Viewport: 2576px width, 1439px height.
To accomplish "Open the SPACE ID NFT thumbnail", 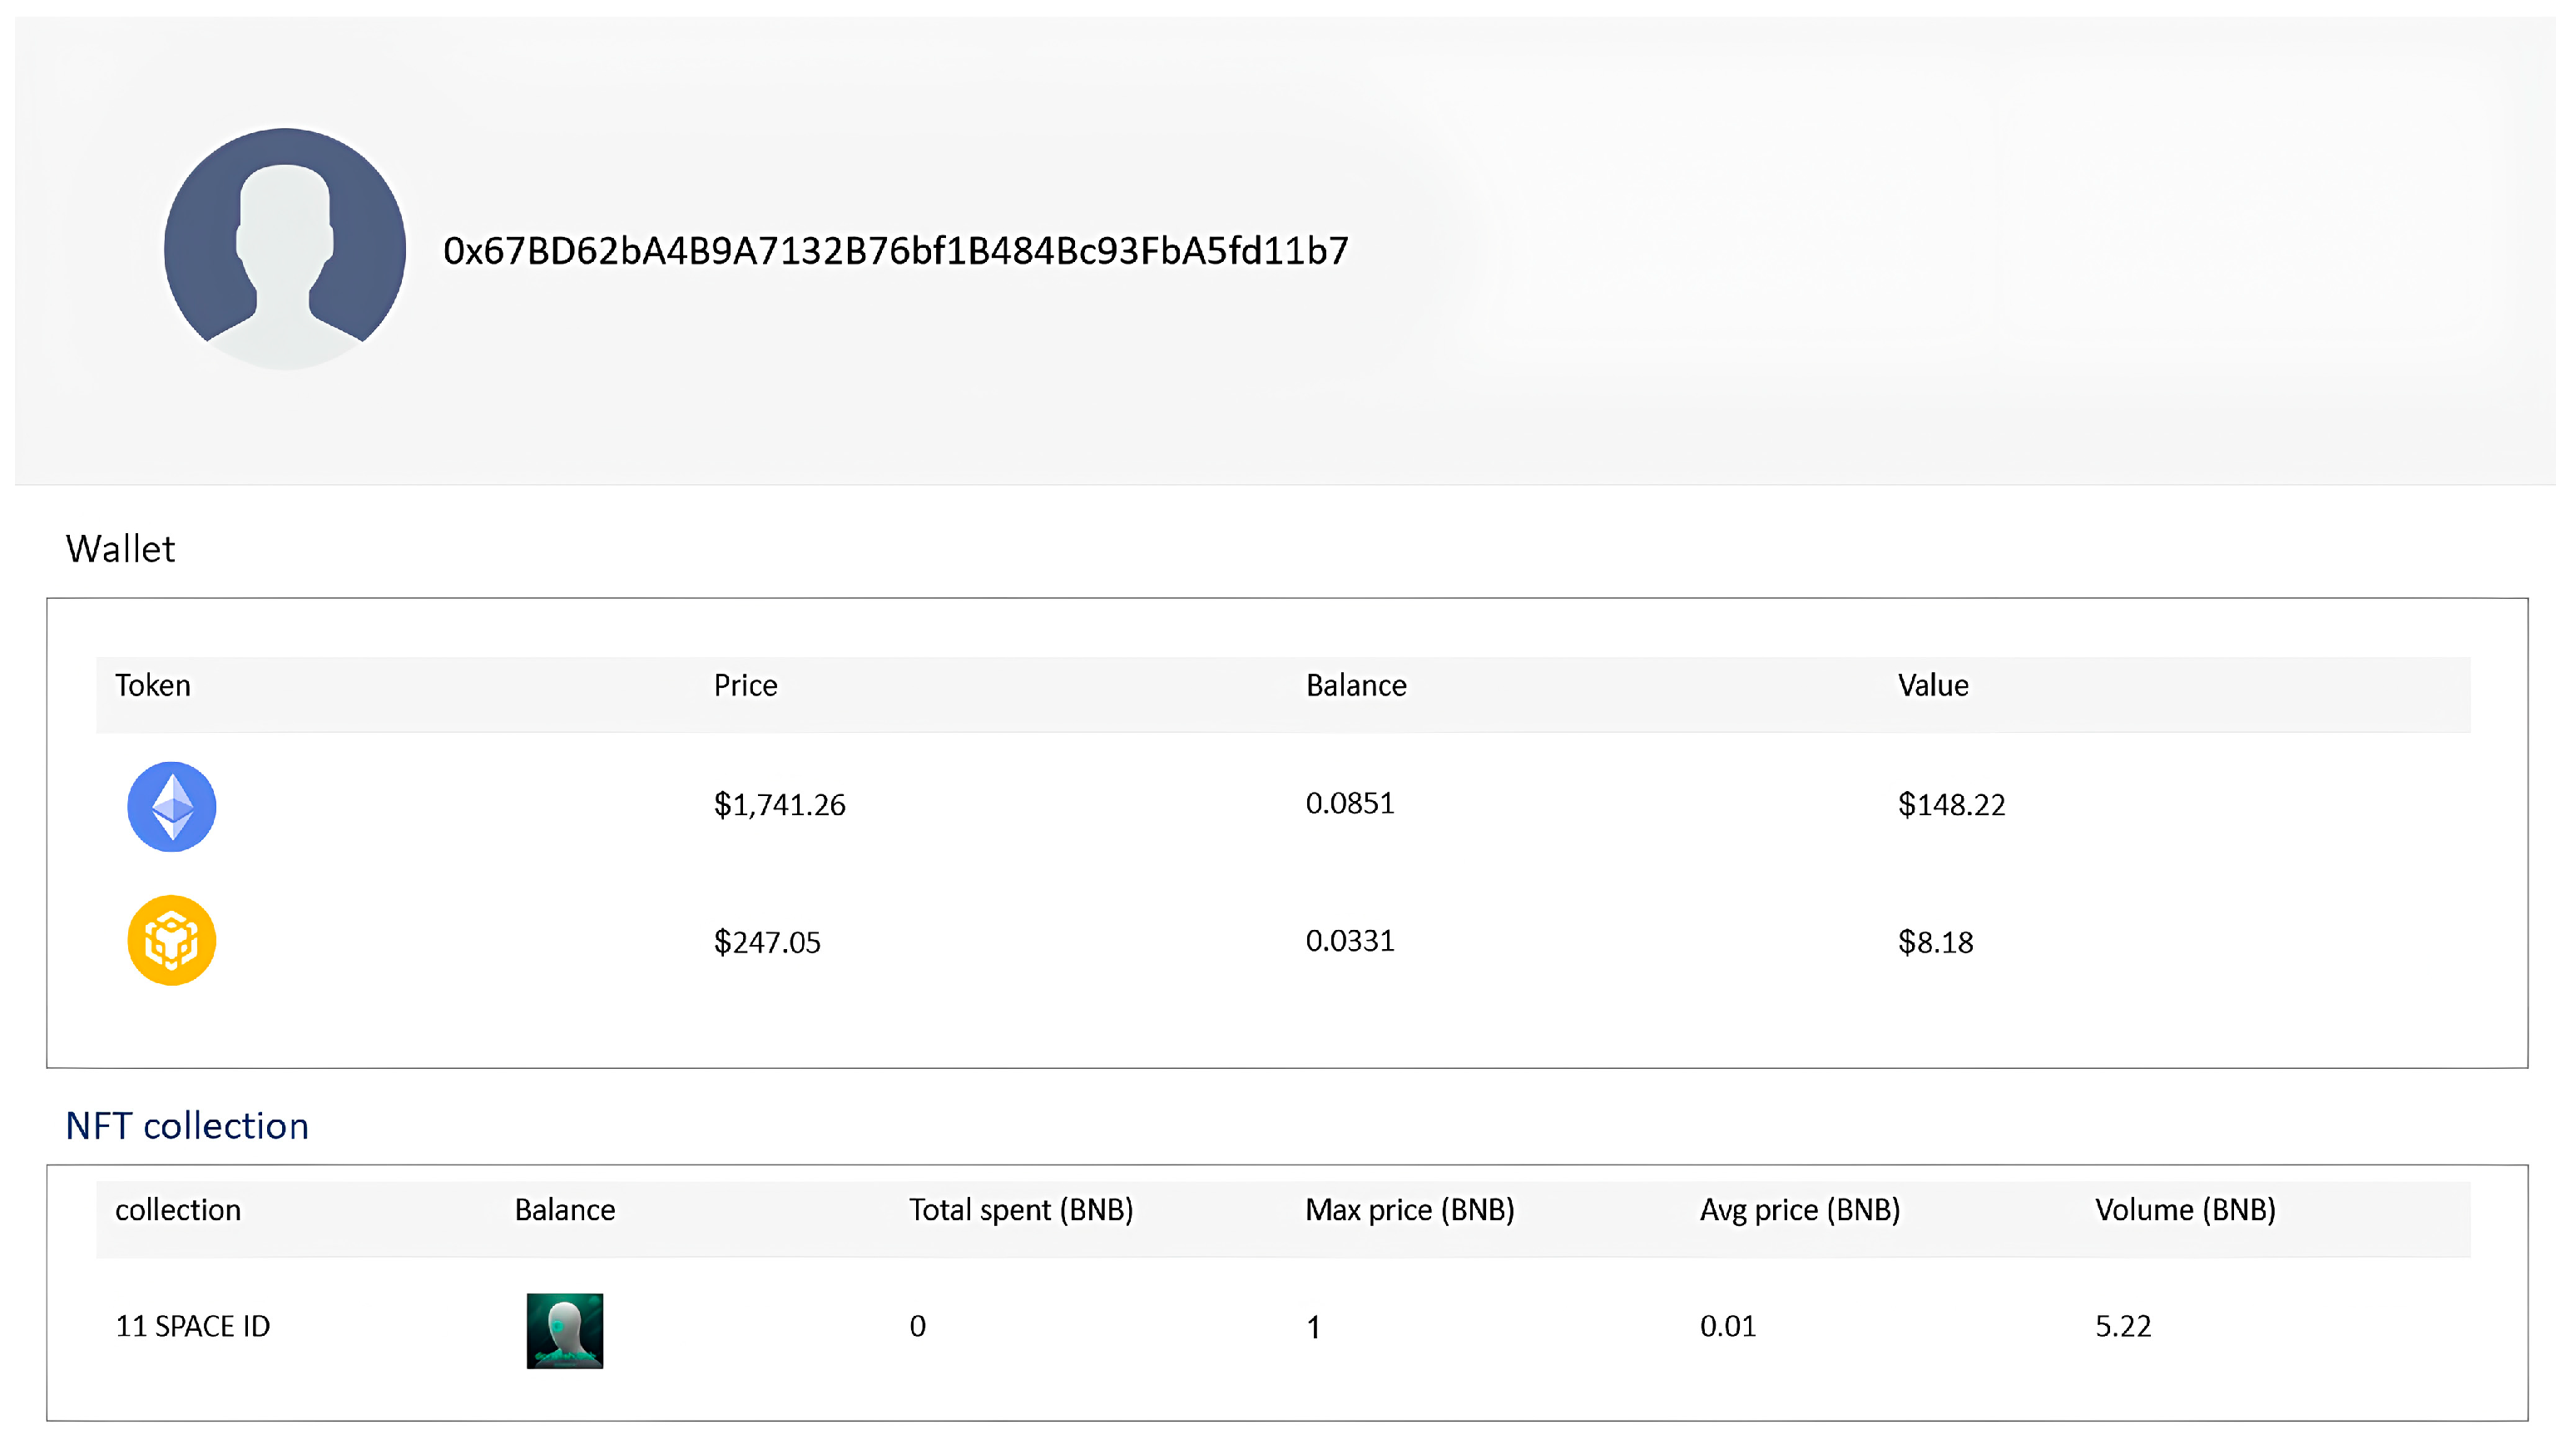I will coord(565,1331).
